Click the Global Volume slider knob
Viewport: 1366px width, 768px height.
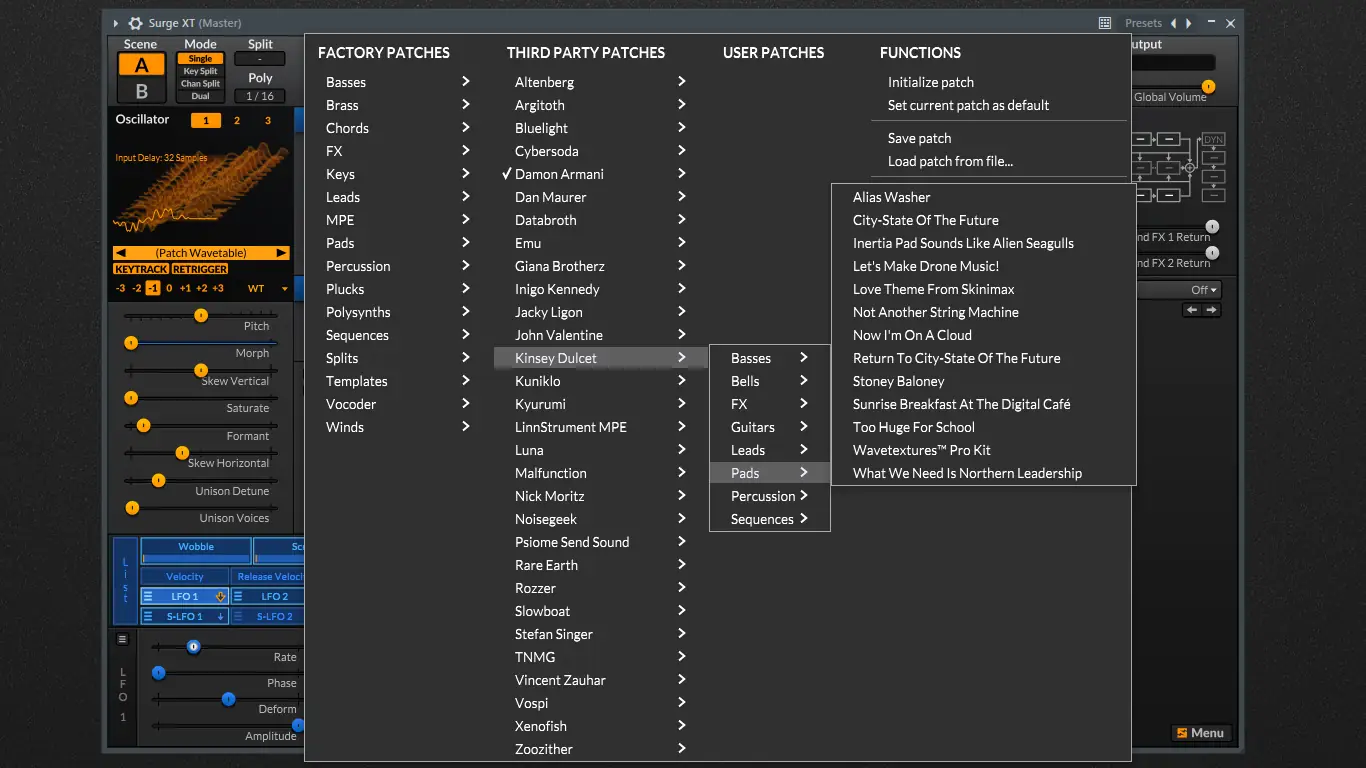(1208, 87)
